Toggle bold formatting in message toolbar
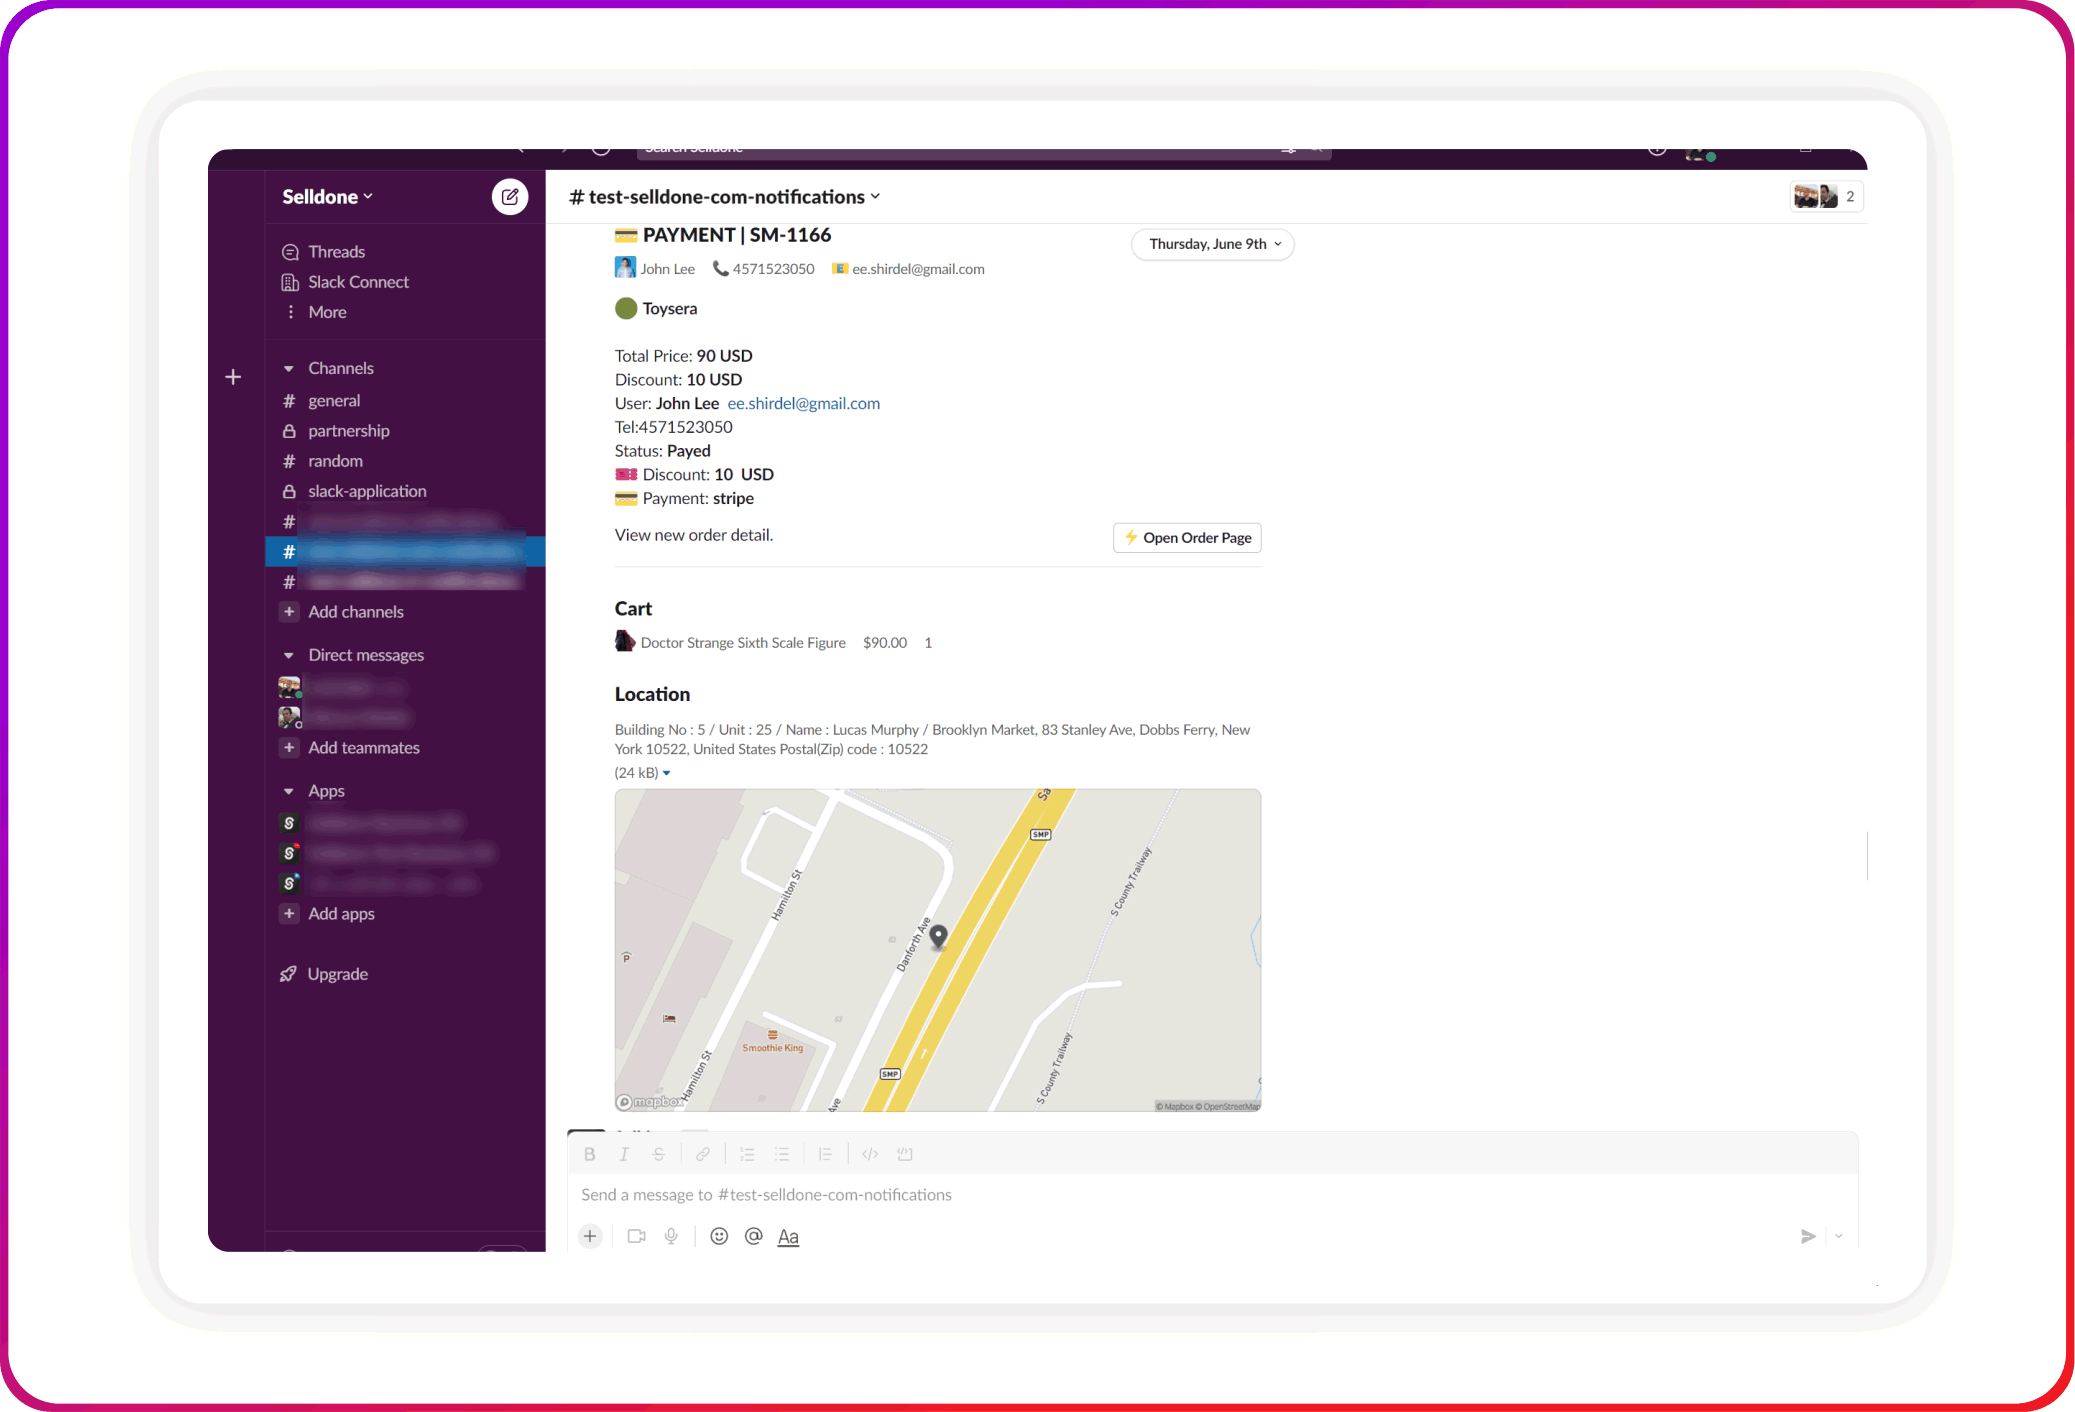The image size is (2075, 1412). (x=590, y=1153)
